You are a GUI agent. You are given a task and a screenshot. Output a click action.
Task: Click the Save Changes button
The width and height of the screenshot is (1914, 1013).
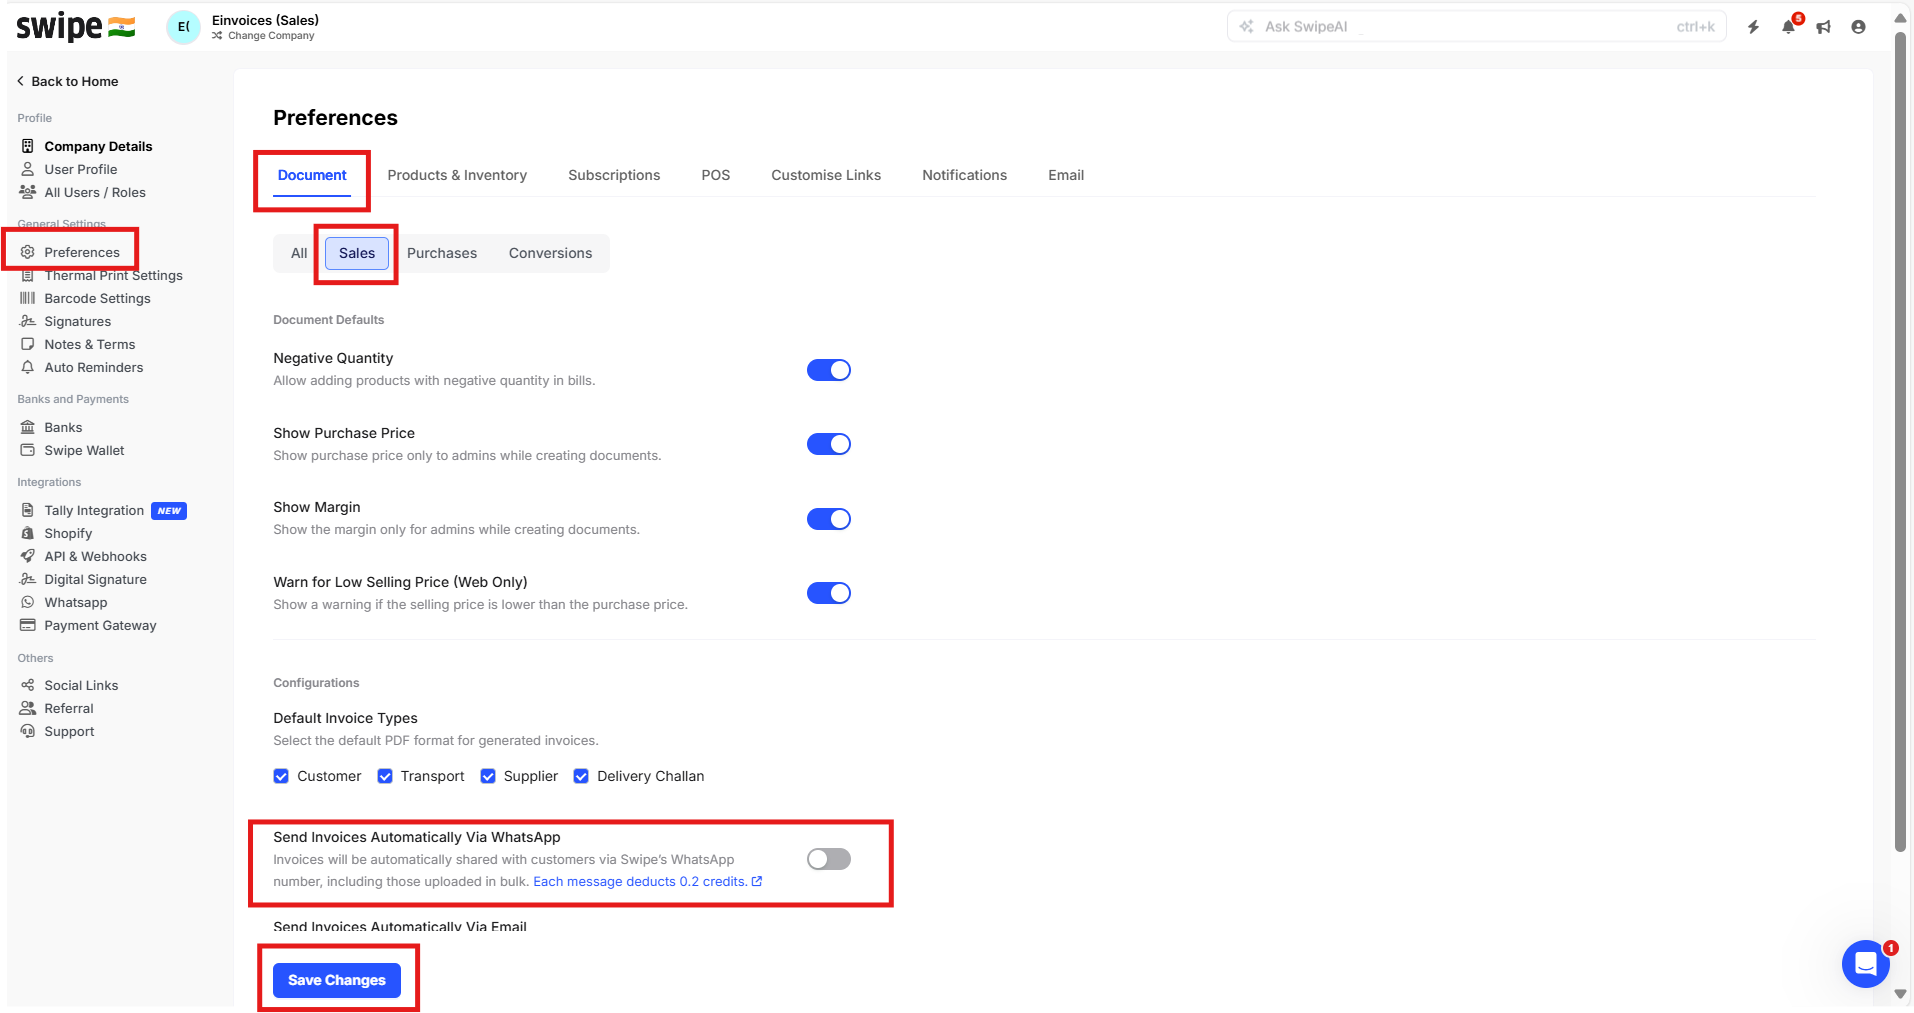pos(337,980)
